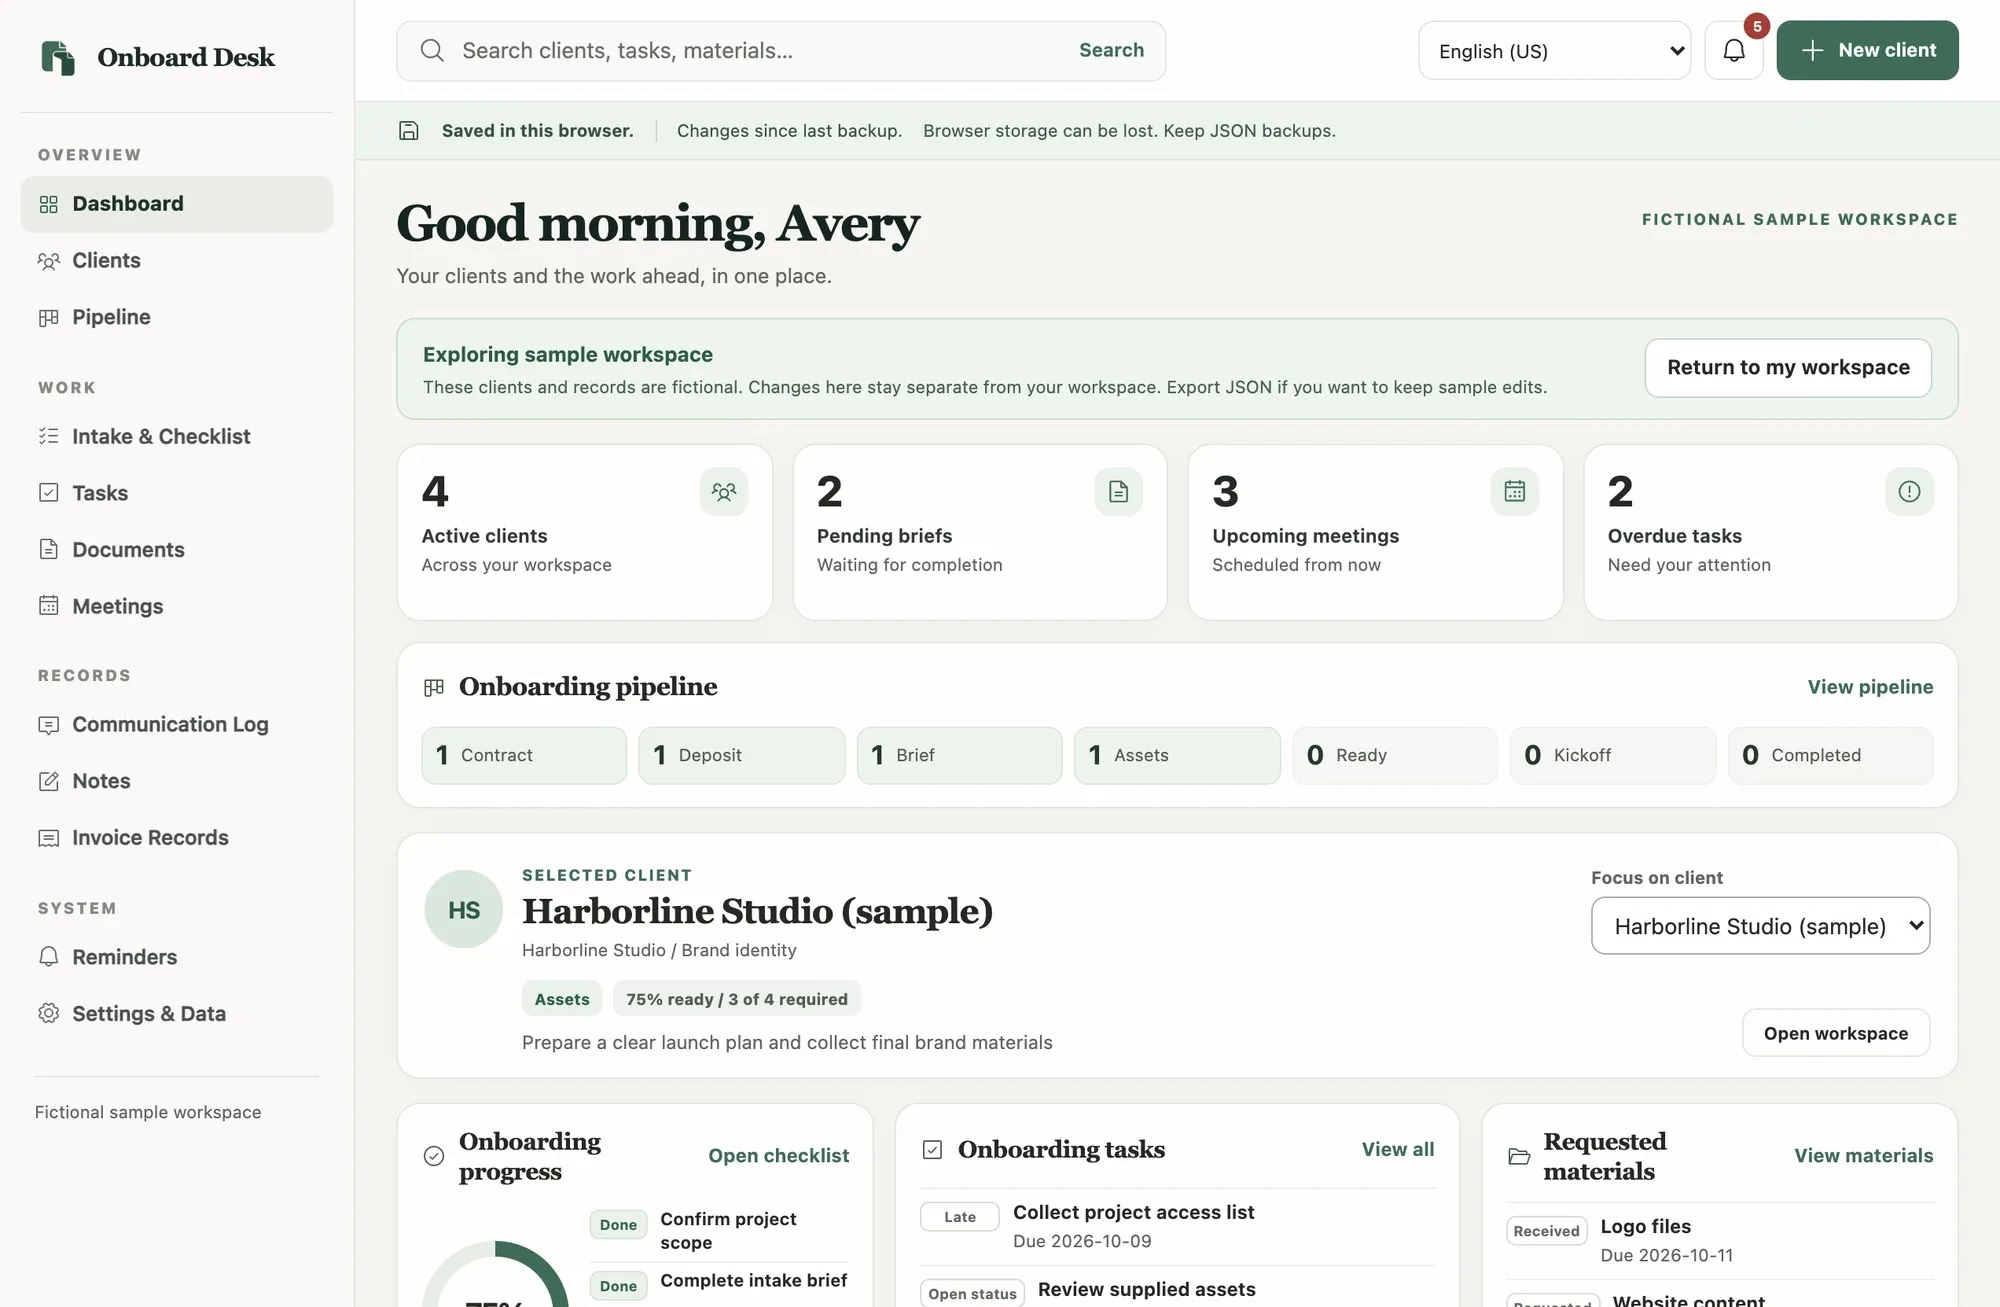Image resolution: width=2000 pixels, height=1307 pixels.
Task: Click the Onboard Desk logo icon
Action: click(58, 57)
